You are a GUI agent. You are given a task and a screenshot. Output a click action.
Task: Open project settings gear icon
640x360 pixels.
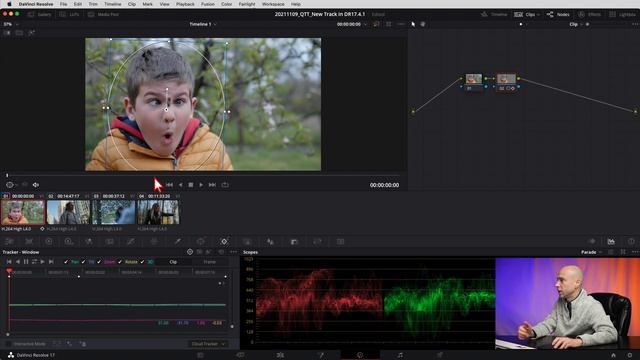click(629, 355)
